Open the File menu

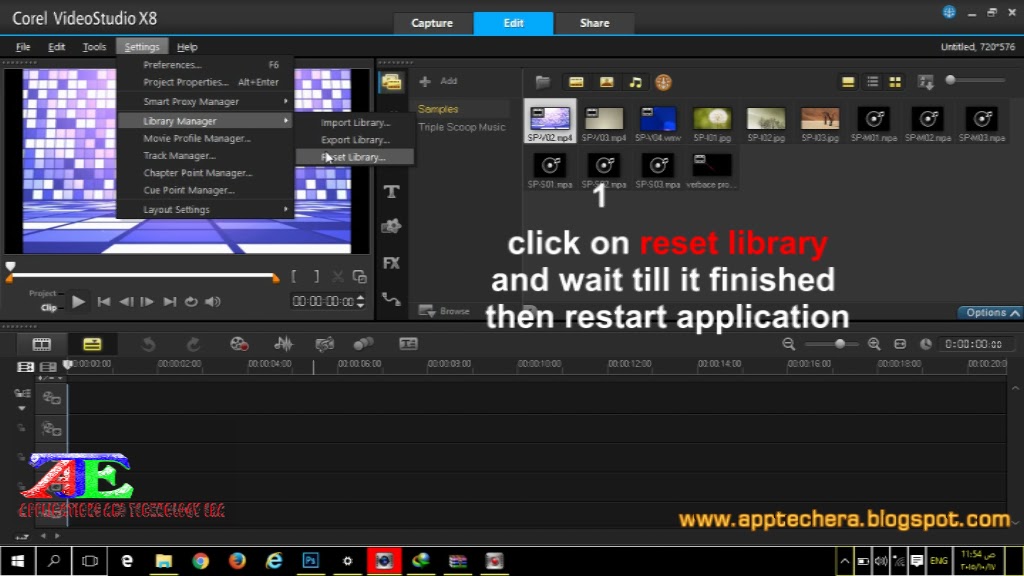23,47
